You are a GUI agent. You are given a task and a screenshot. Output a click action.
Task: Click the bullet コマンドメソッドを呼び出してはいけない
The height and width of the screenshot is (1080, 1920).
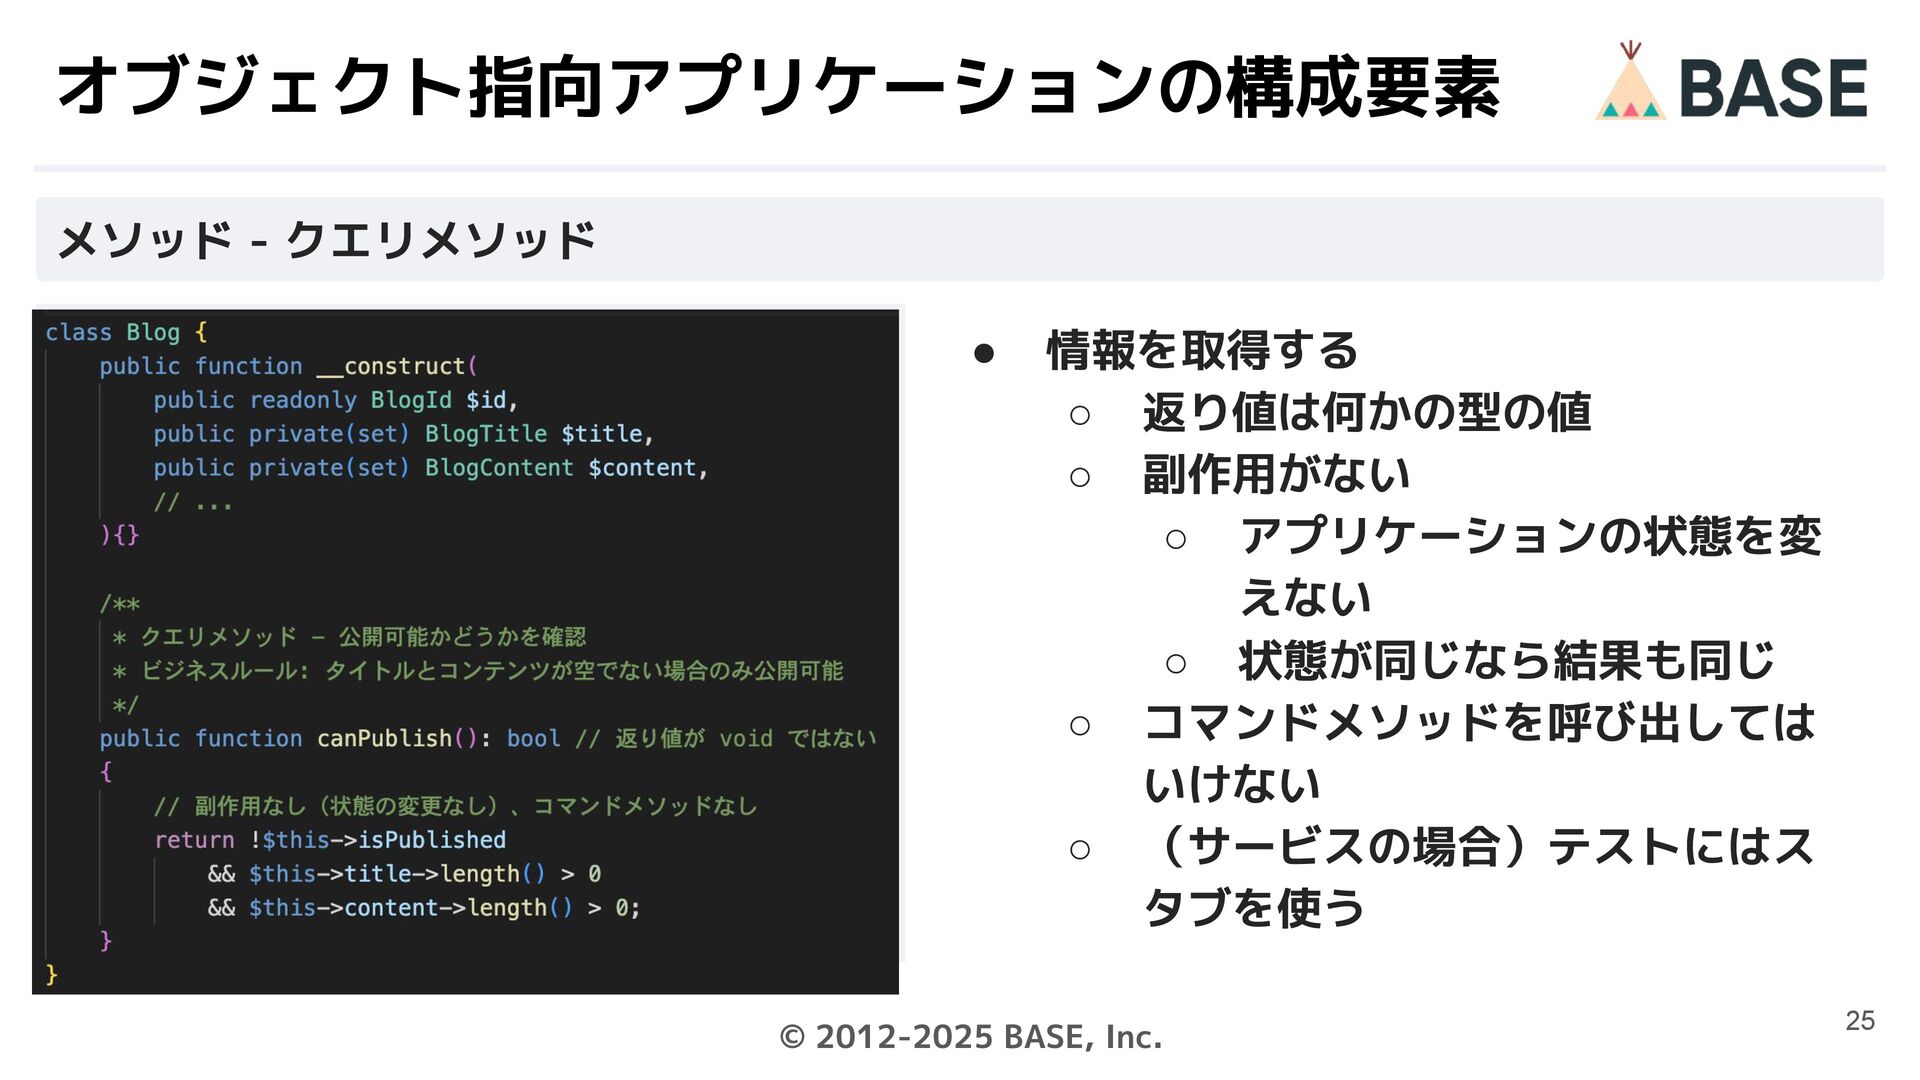click(1479, 753)
